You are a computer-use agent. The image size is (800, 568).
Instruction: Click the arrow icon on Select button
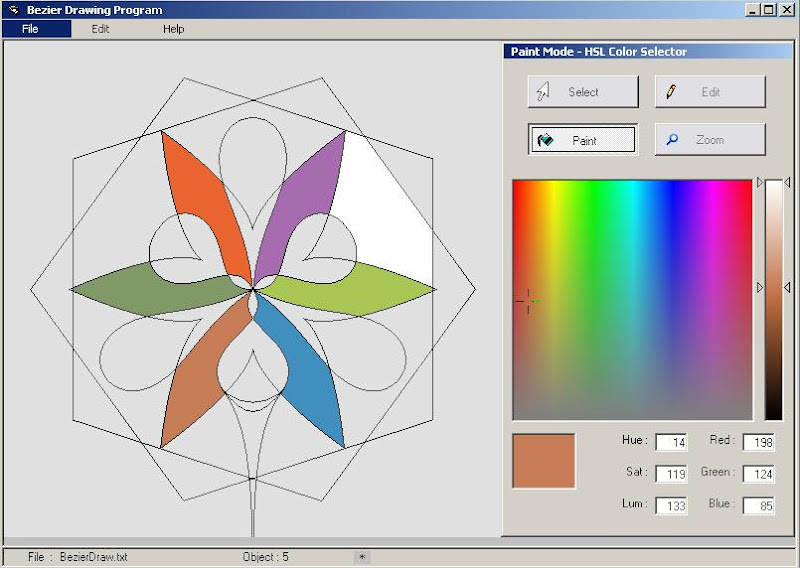click(x=544, y=92)
